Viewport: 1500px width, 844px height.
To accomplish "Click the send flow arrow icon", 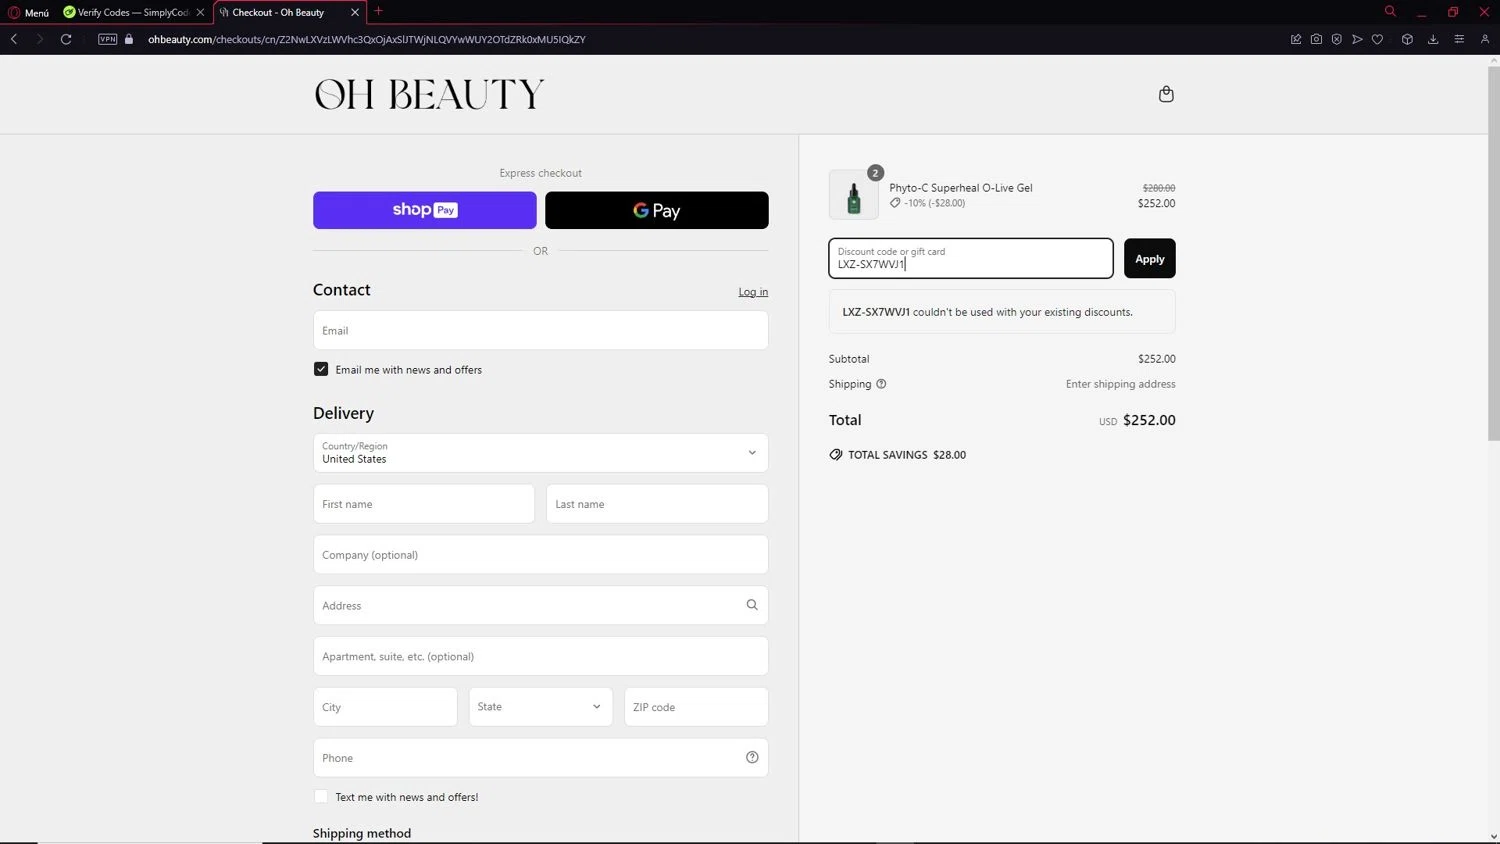I will tap(1357, 39).
